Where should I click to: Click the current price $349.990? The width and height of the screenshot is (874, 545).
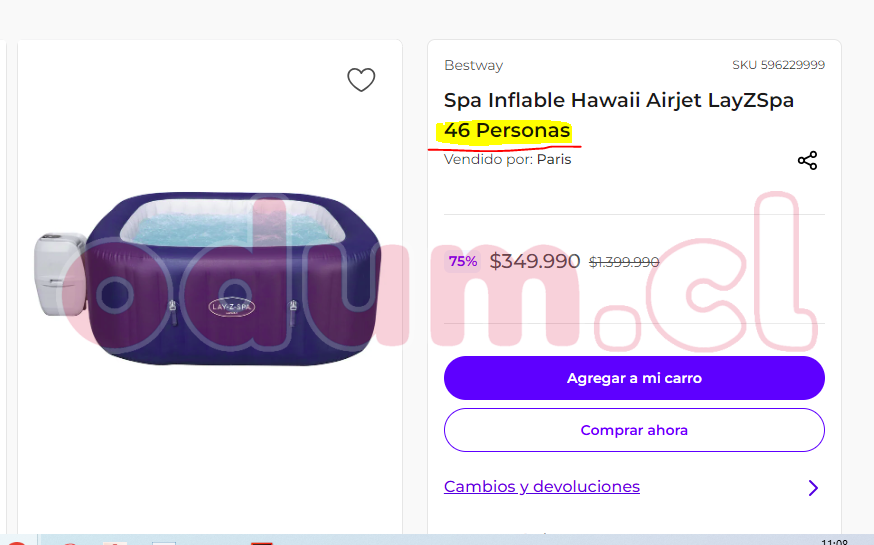[x=535, y=262]
